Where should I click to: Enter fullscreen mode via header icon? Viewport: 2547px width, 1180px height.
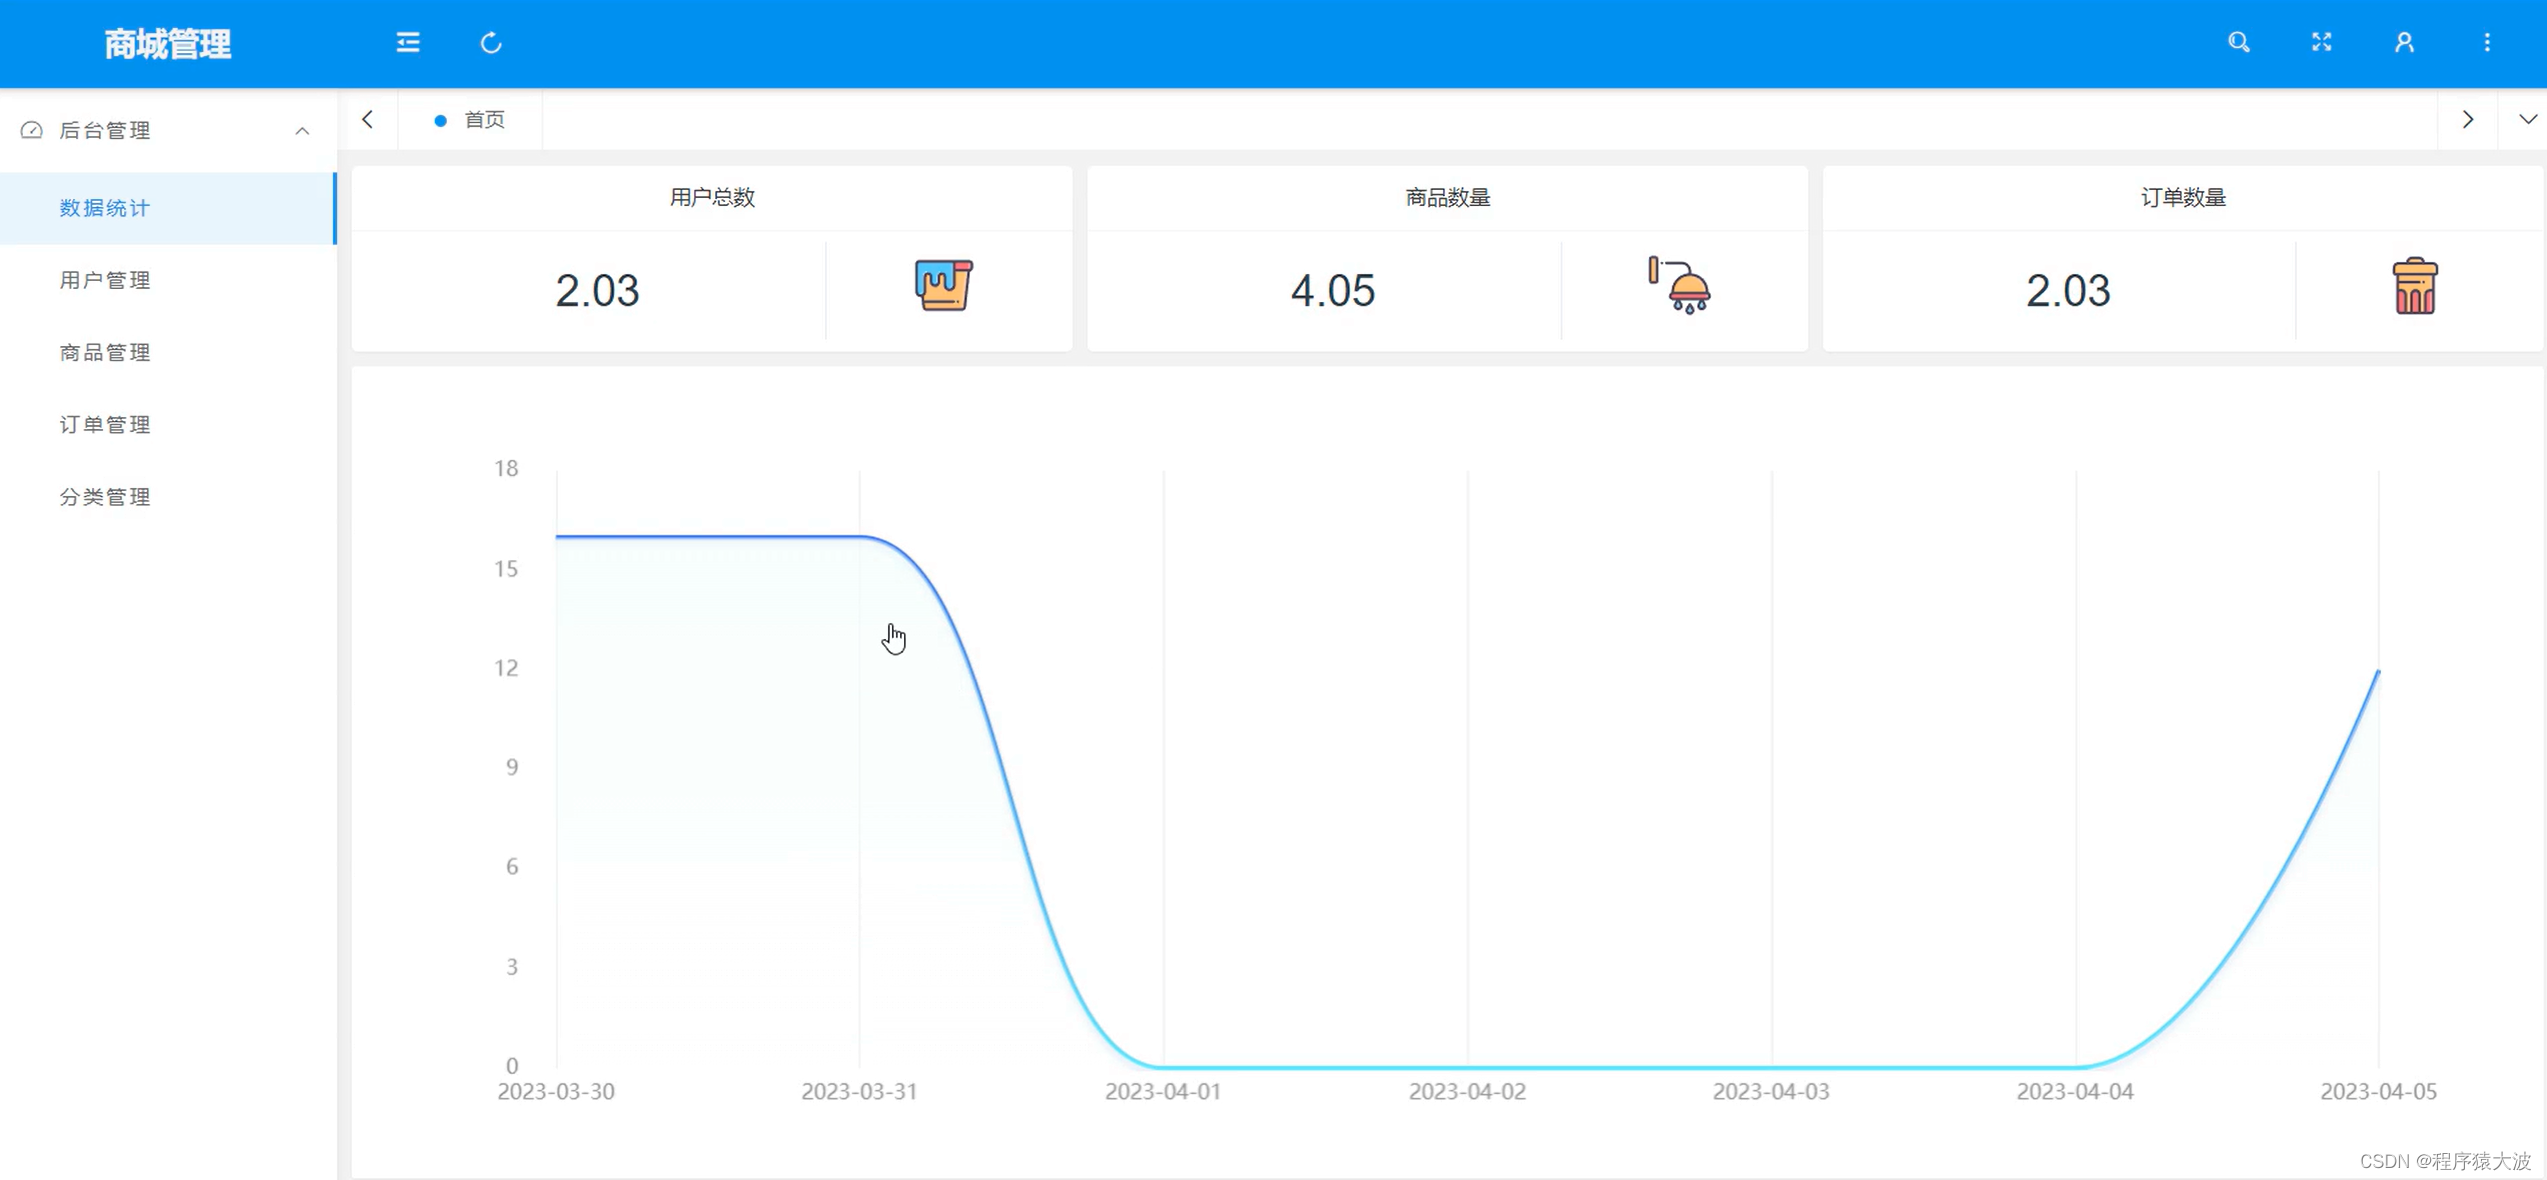[2321, 42]
